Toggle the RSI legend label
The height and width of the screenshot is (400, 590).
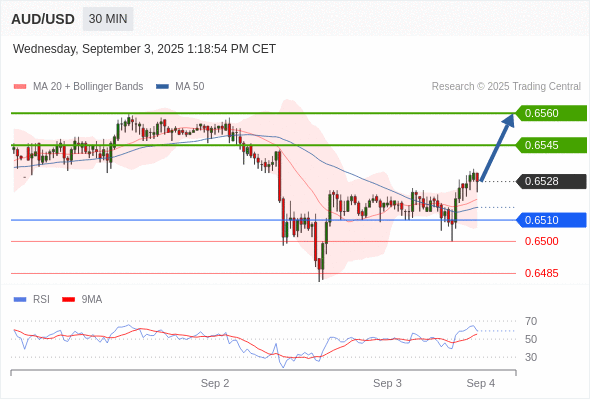pos(41,300)
